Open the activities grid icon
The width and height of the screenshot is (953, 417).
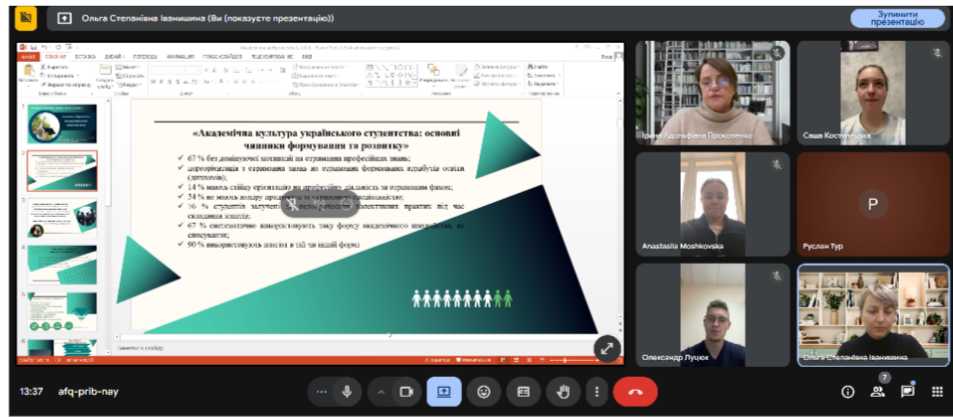937,391
